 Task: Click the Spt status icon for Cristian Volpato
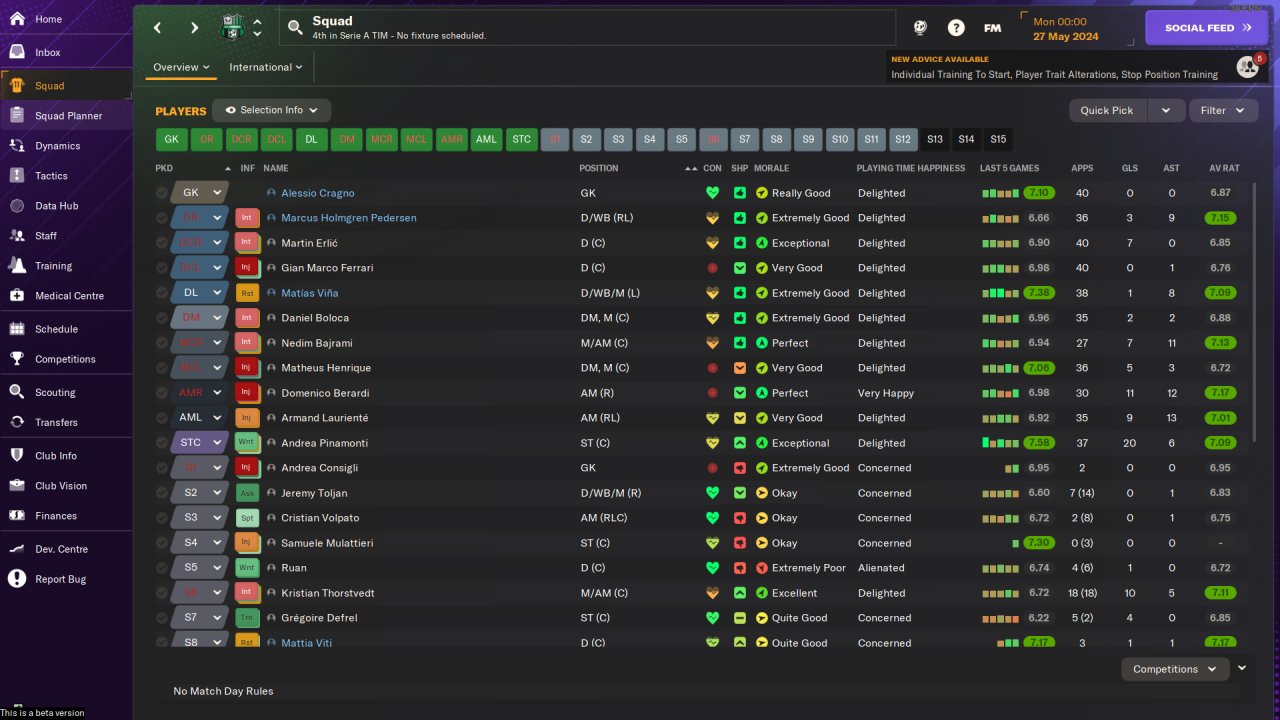click(x=247, y=518)
